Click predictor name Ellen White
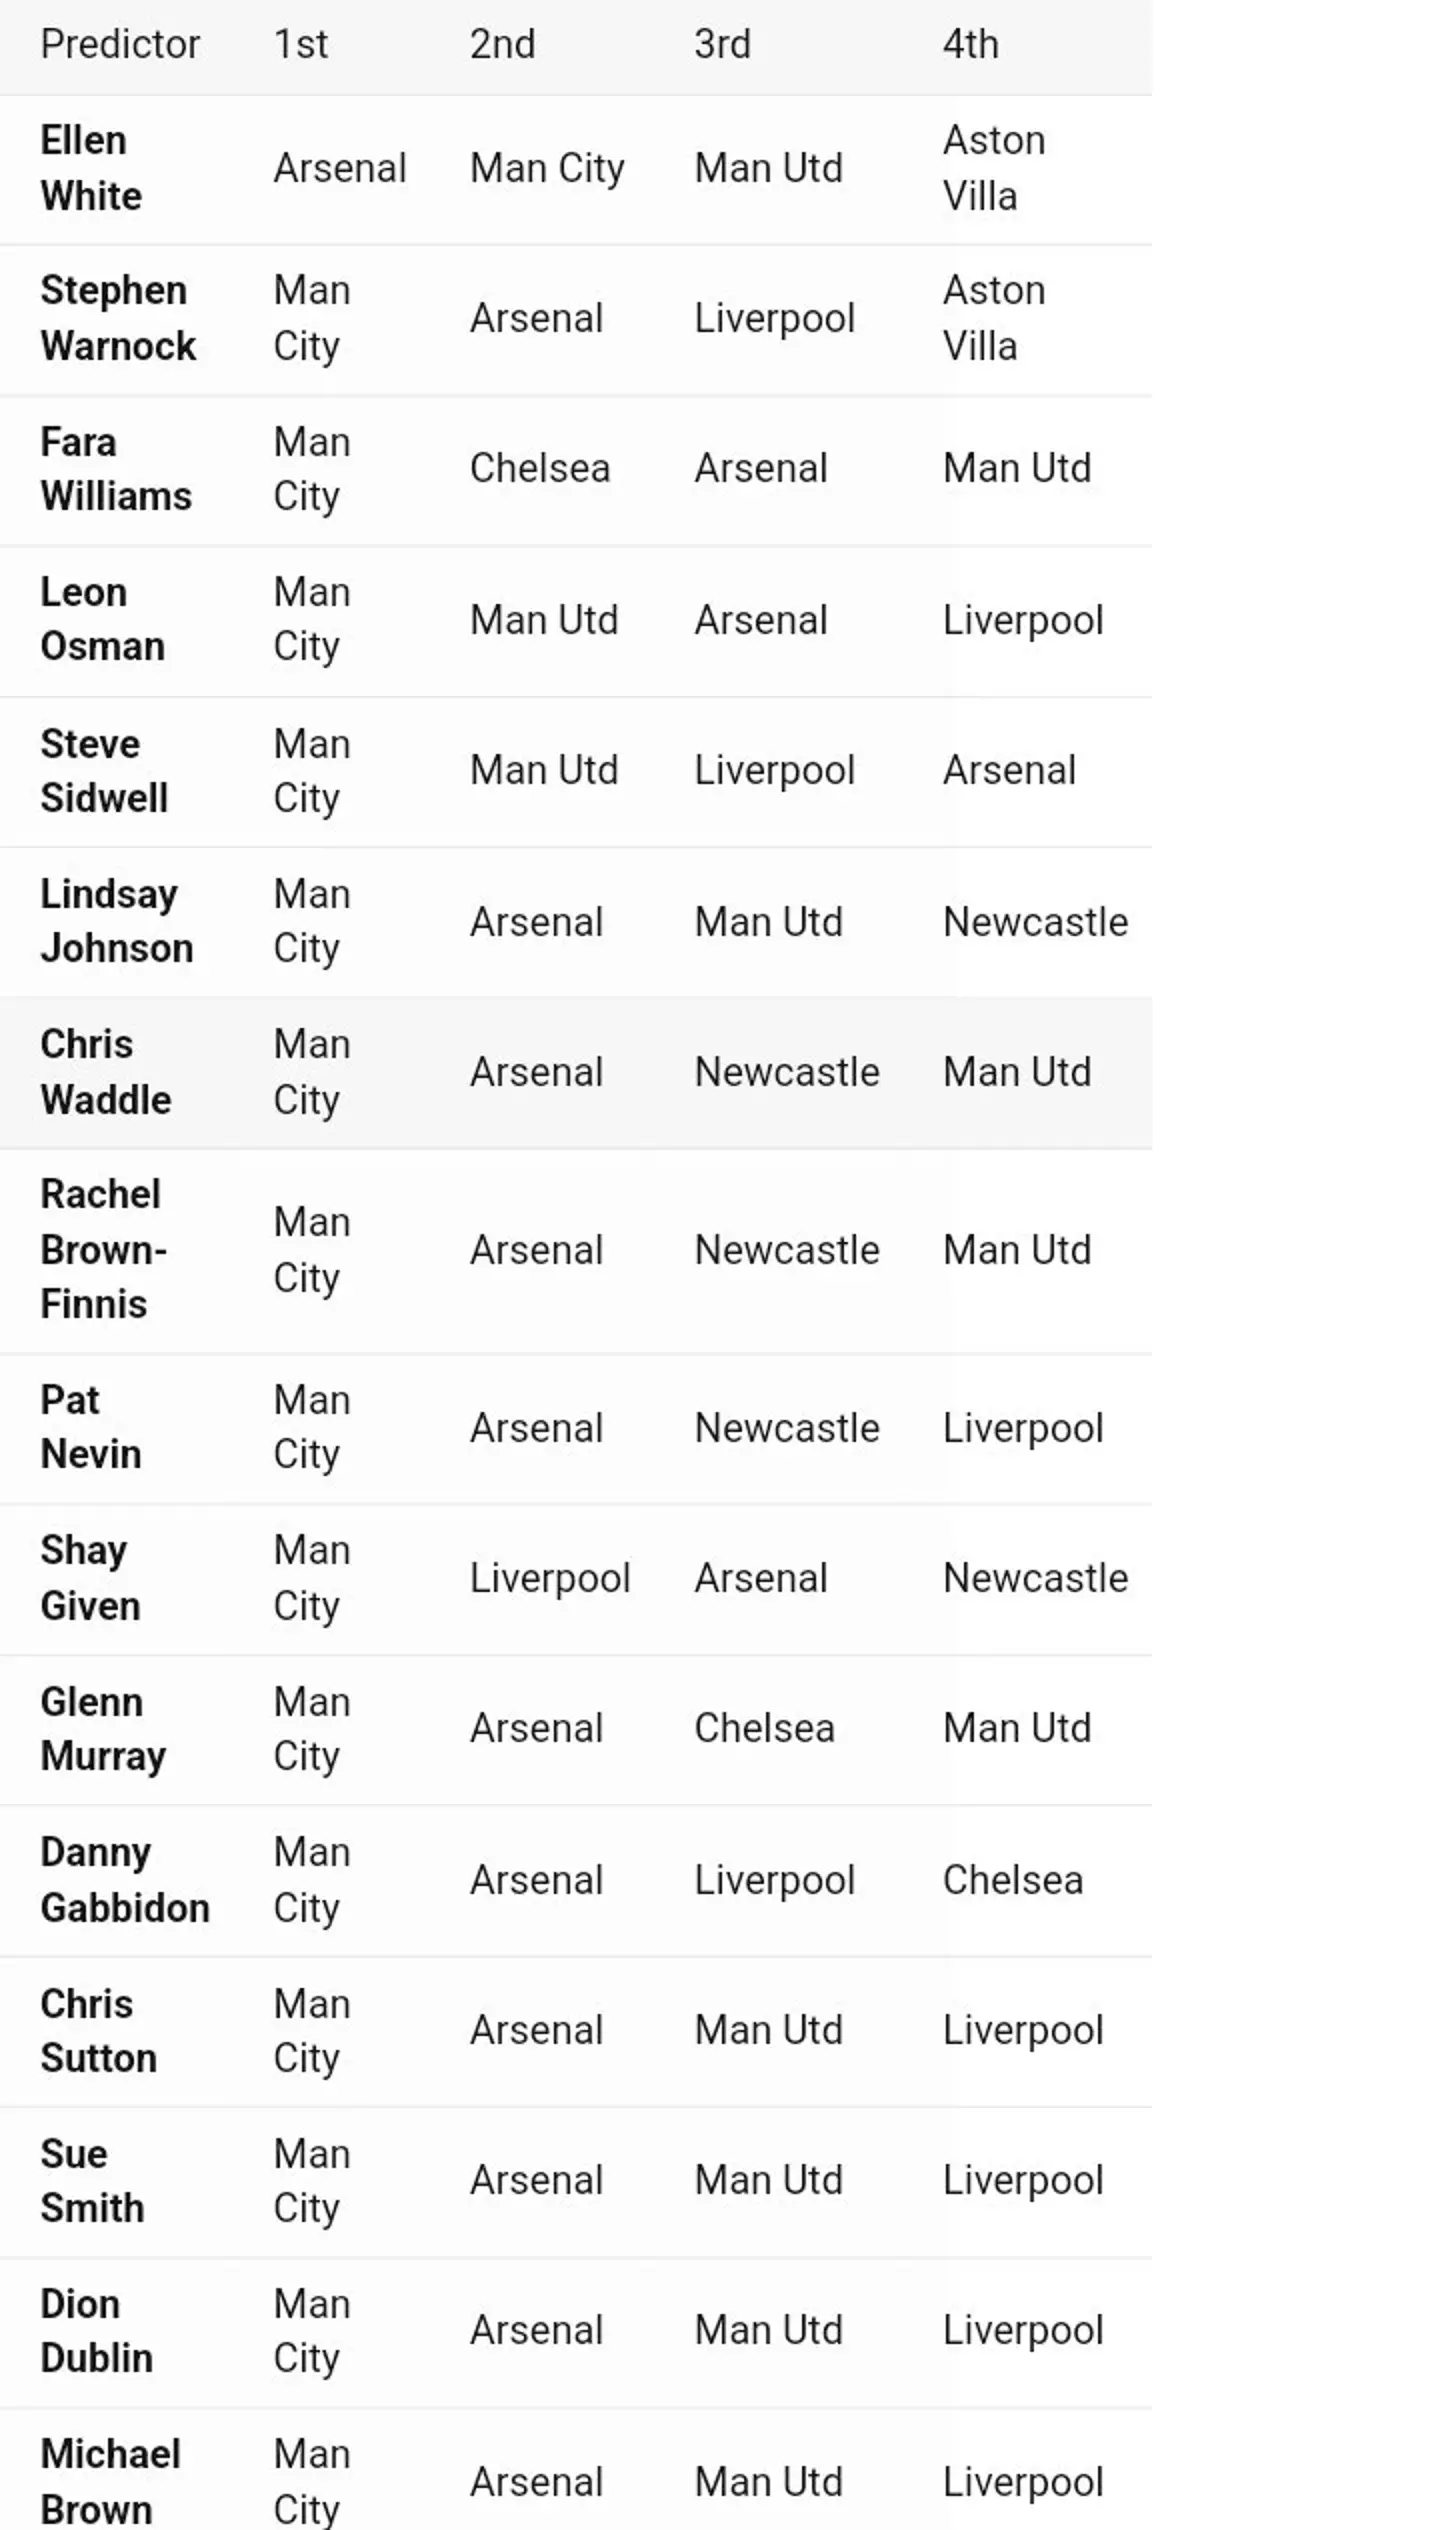 (91, 169)
